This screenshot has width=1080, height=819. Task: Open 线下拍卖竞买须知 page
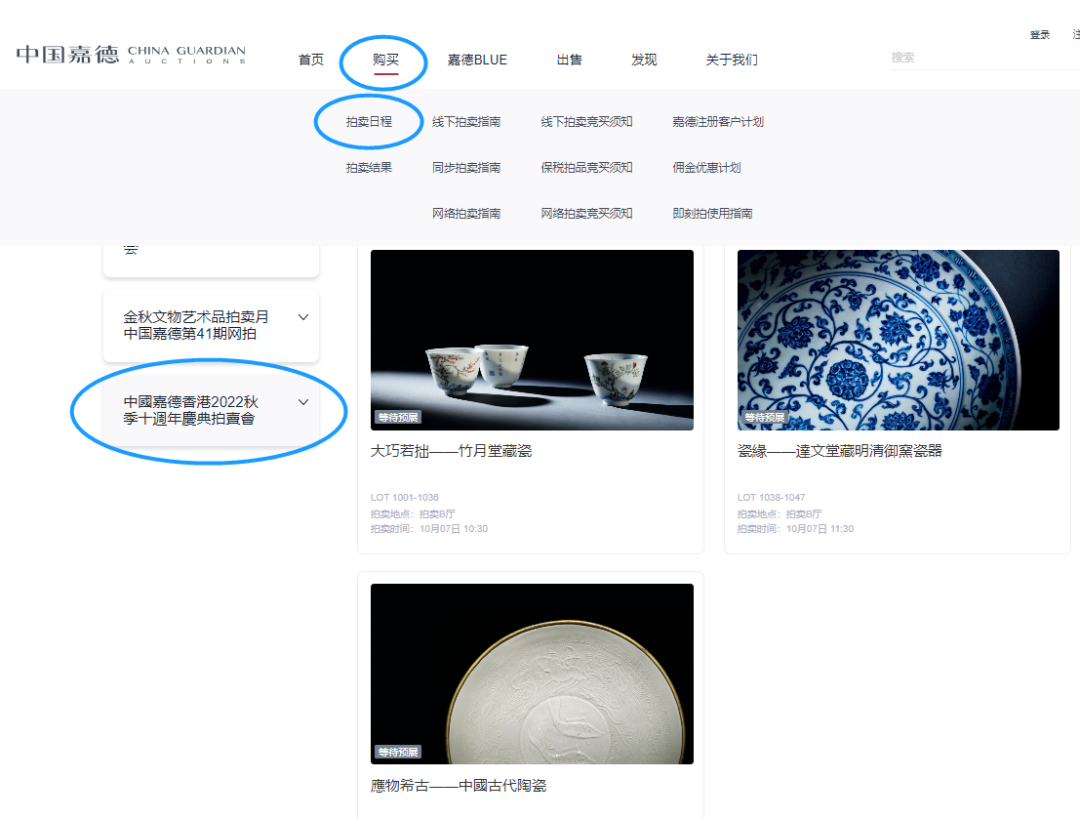tap(586, 122)
